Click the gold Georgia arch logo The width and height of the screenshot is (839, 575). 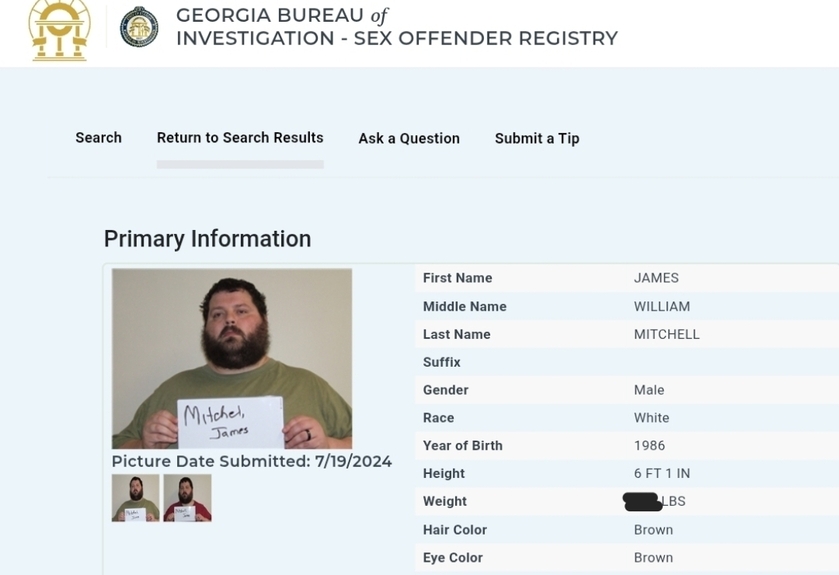[x=59, y=30]
